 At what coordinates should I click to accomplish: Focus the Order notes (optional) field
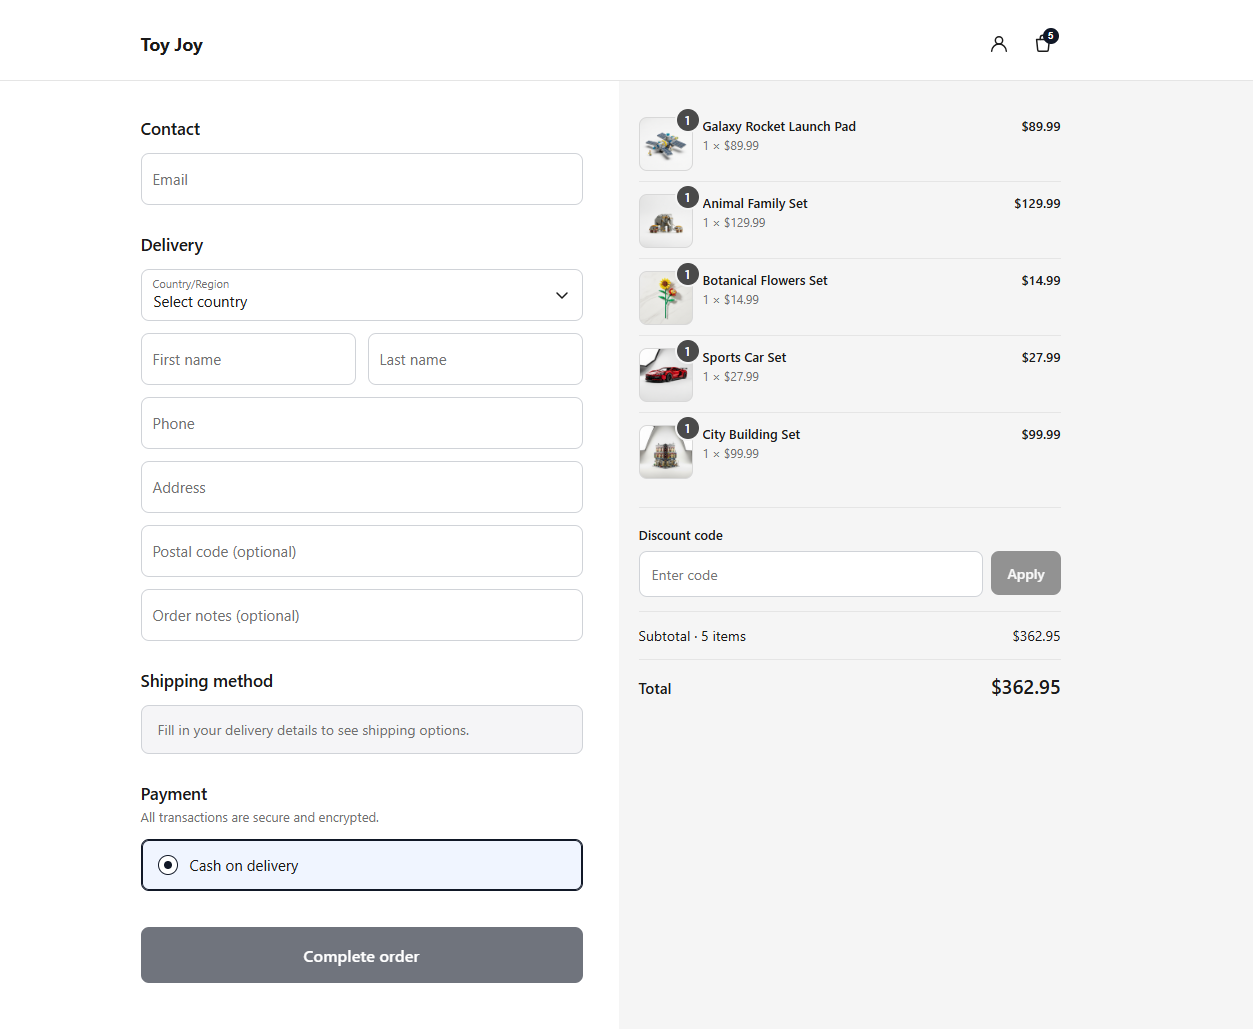click(x=362, y=615)
